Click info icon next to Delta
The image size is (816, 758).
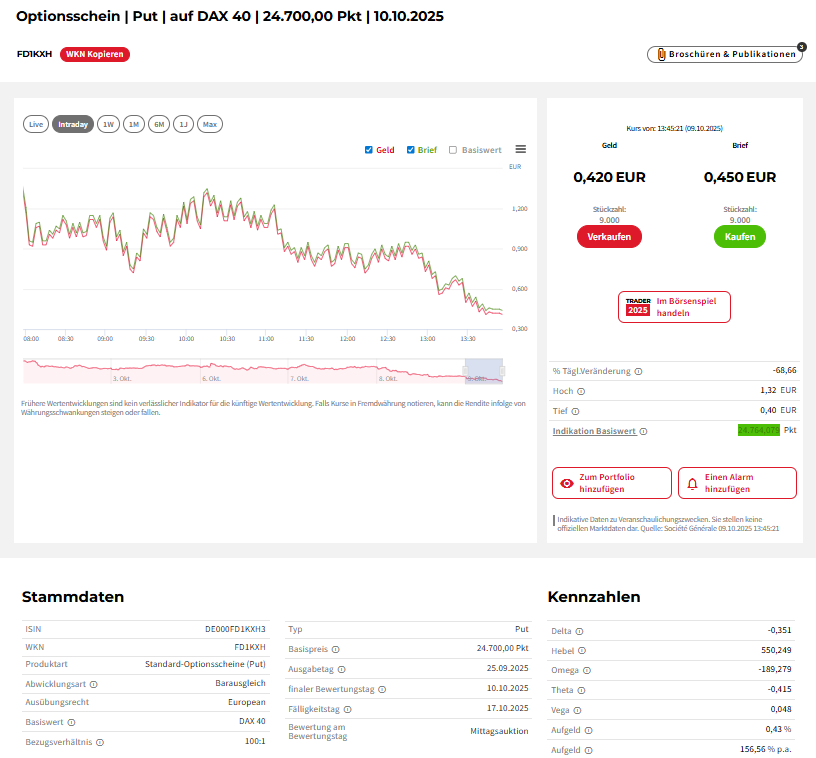[x=580, y=631]
